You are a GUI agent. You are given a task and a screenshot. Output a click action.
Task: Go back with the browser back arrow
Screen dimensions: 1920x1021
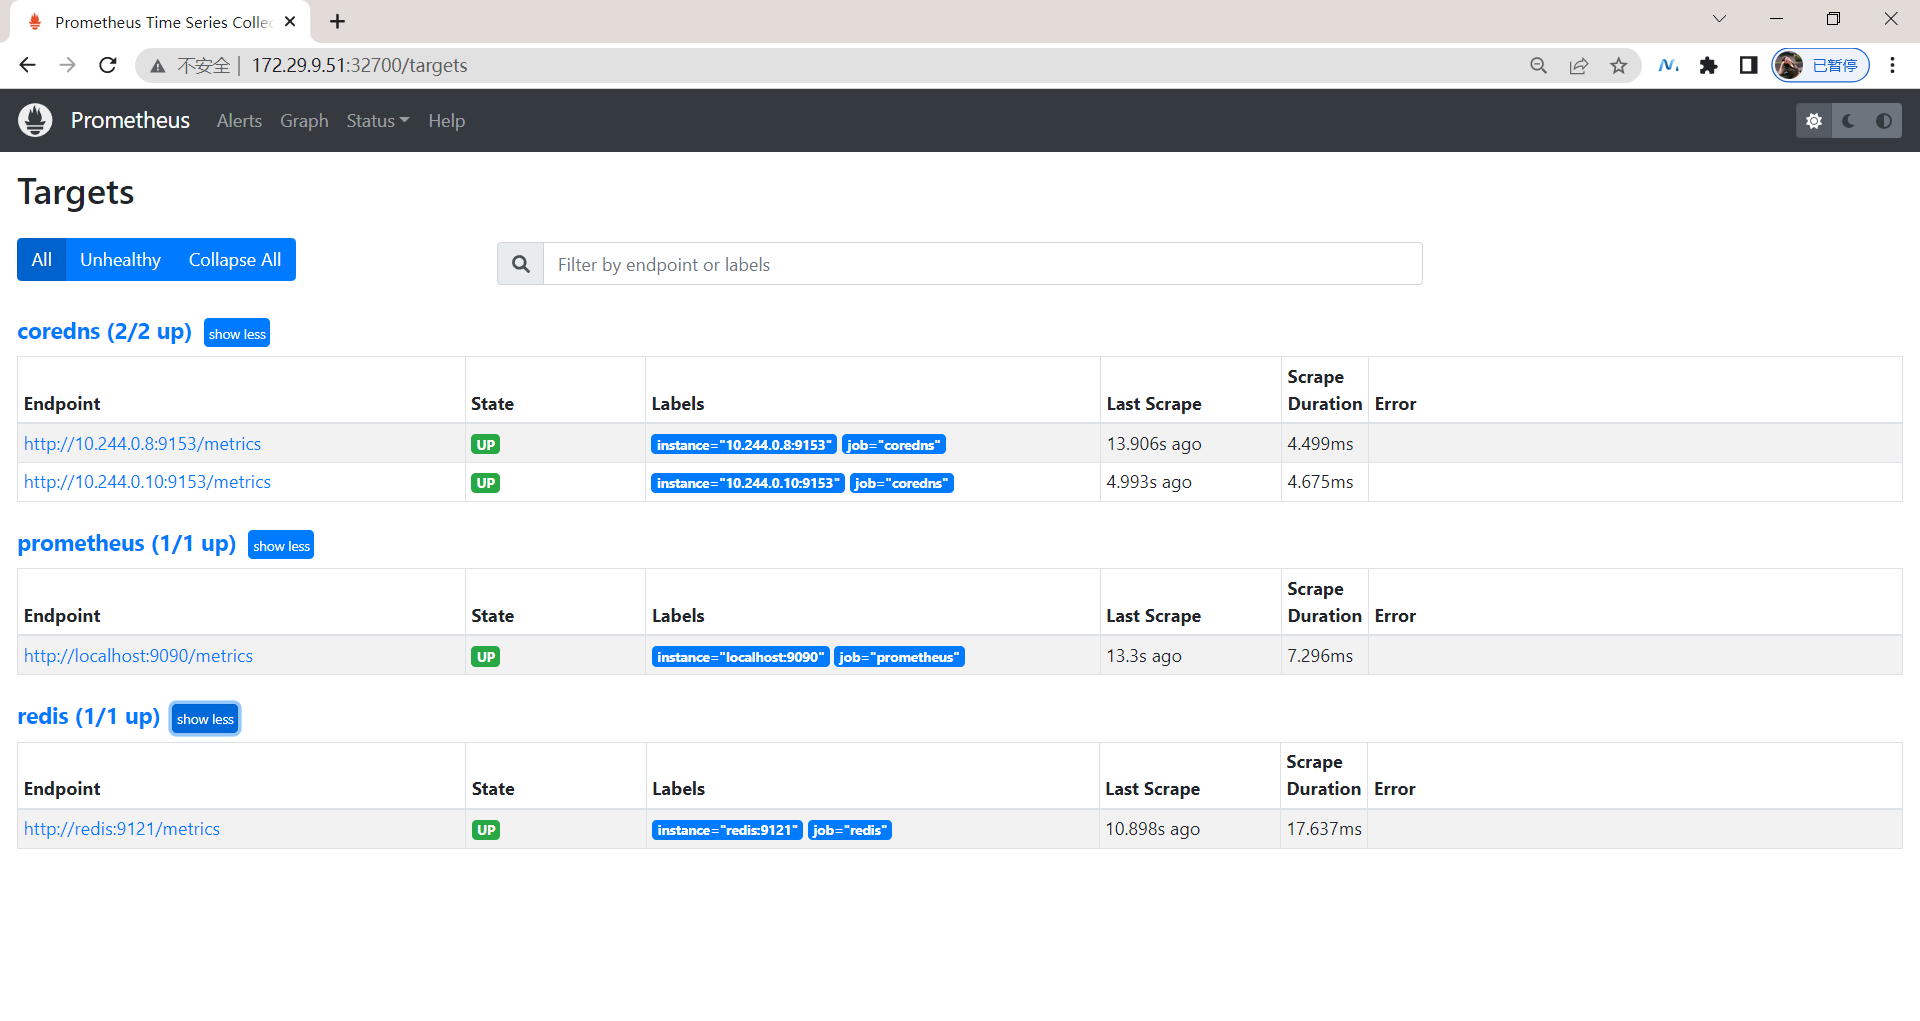tap(27, 65)
